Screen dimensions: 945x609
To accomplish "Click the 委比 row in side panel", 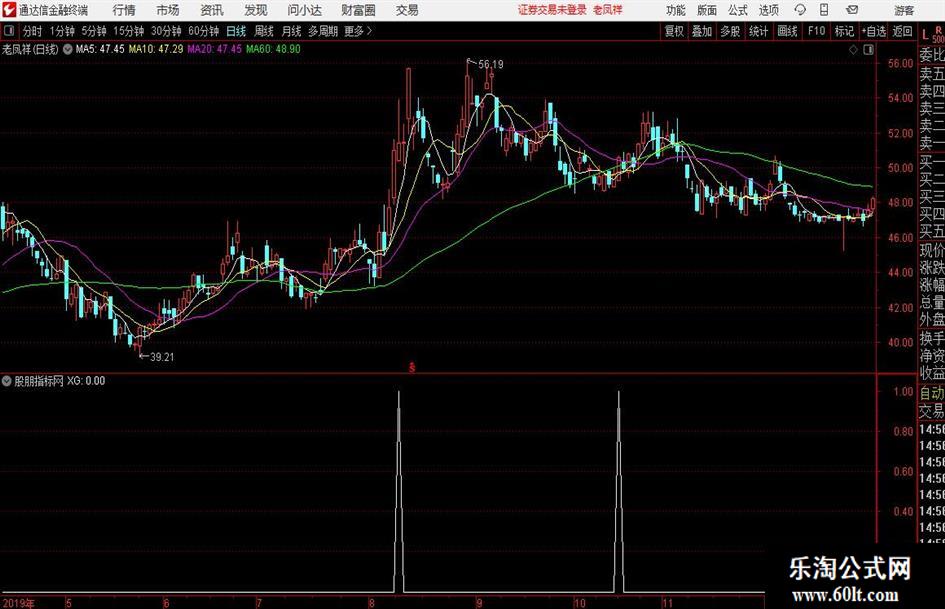I will coord(932,55).
